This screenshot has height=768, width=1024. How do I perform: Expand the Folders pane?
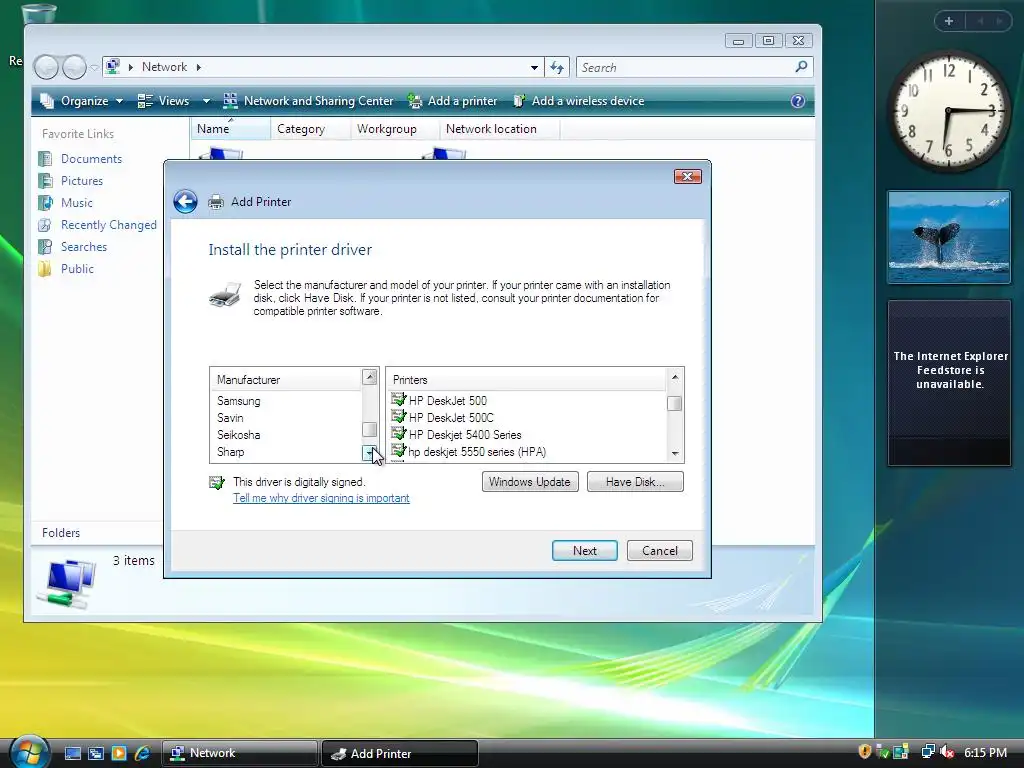97,533
